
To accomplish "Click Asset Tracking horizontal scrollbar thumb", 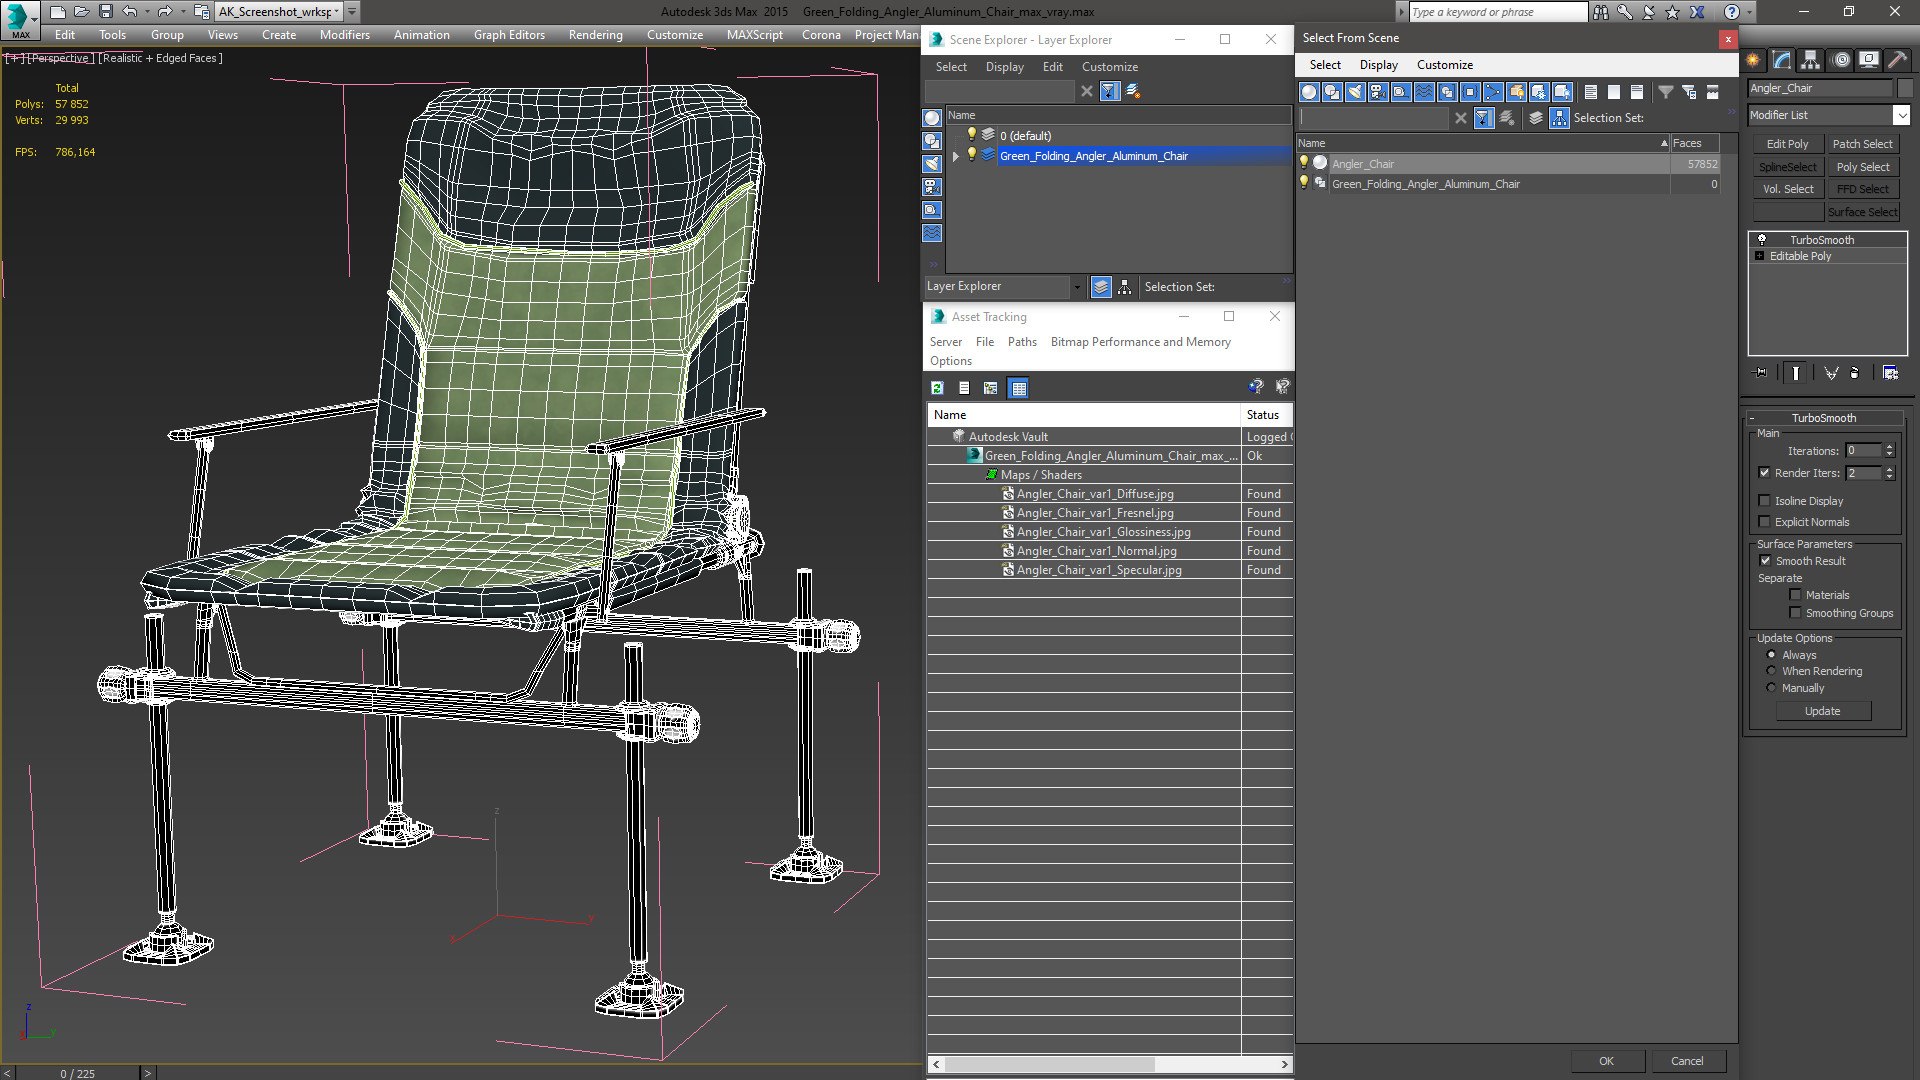I will [1049, 1064].
